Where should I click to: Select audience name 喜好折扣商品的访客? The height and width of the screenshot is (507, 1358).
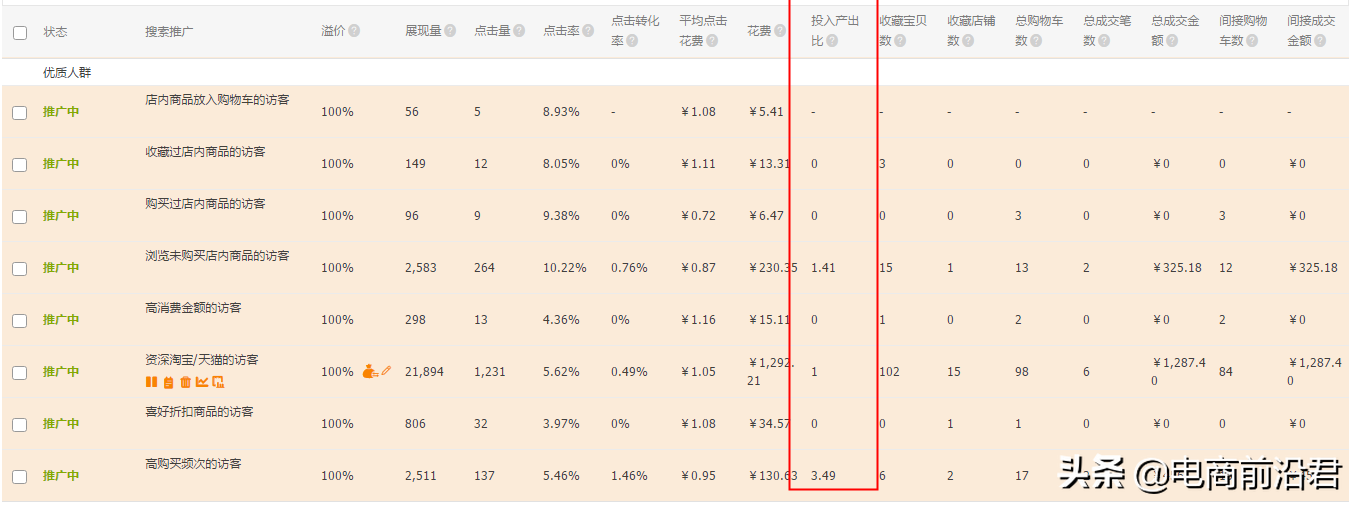(199, 412)
